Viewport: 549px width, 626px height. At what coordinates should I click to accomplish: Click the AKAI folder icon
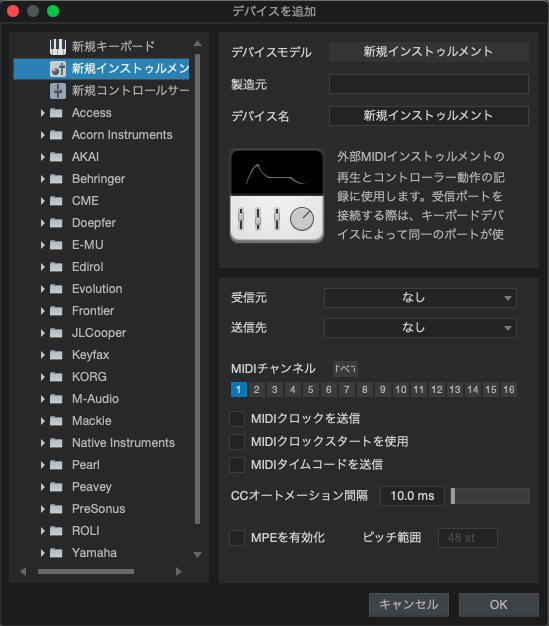tap(56, 157)
